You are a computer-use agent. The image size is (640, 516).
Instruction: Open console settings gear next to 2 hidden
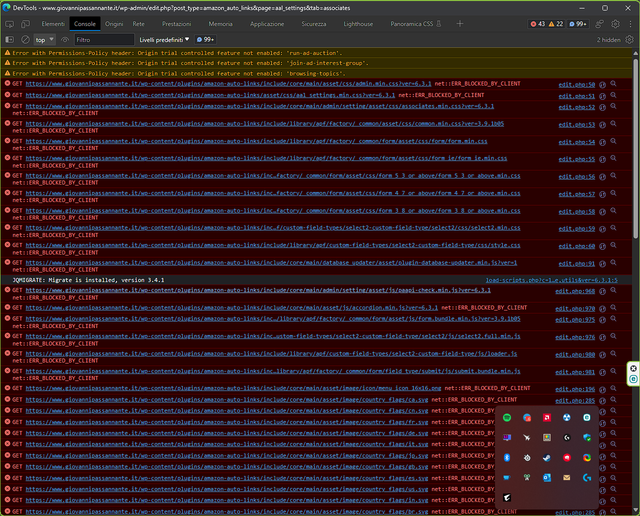pos(629,40)
